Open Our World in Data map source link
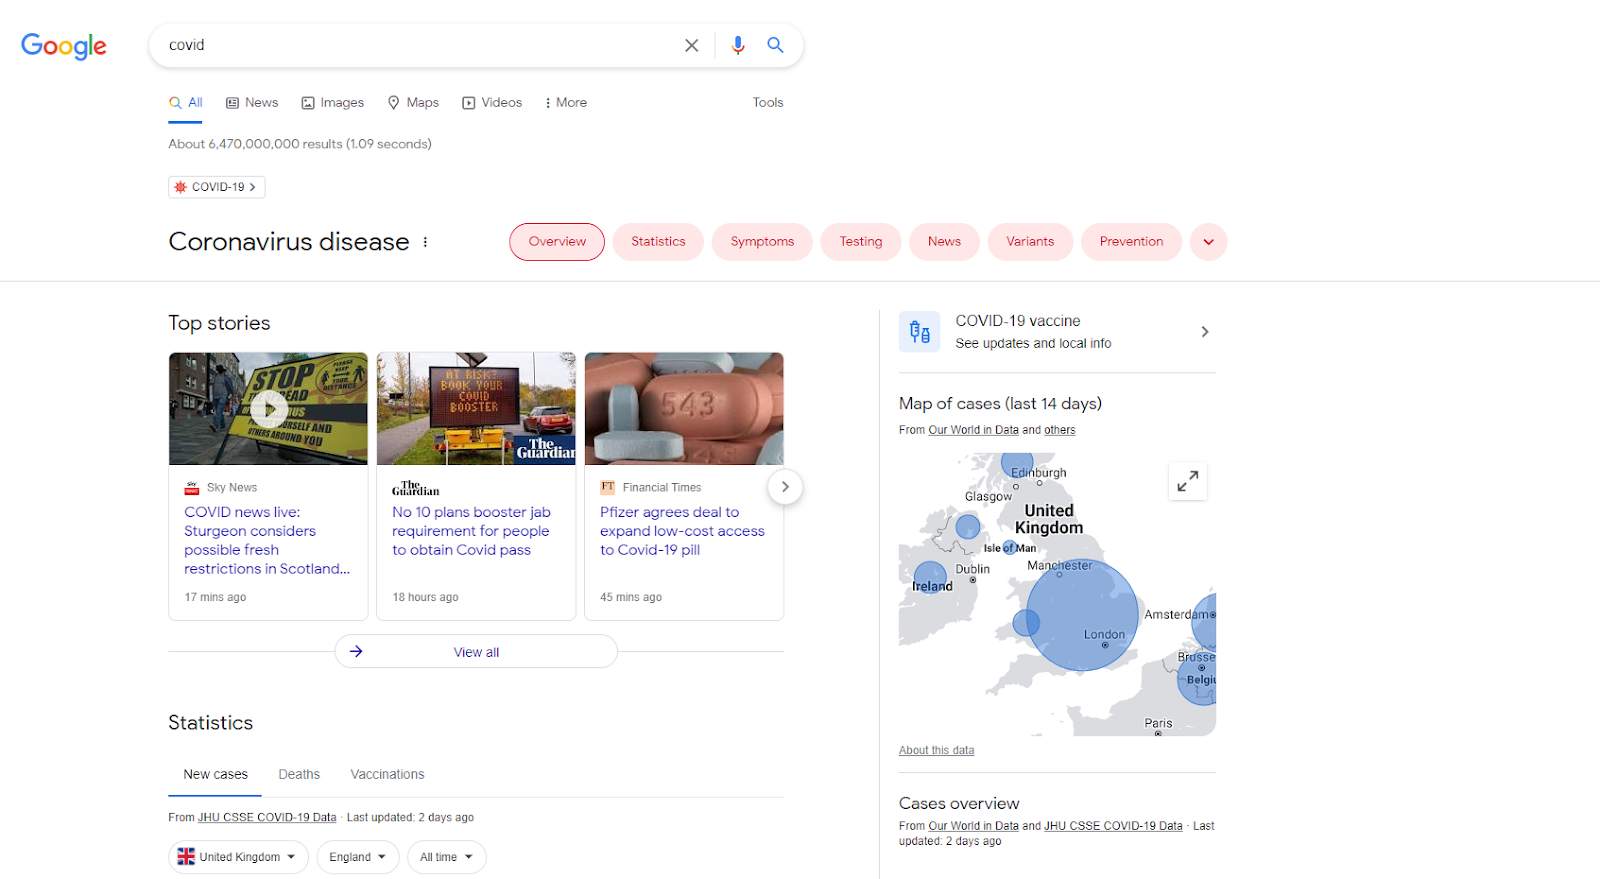1600x879 pixels. [973, 430]
